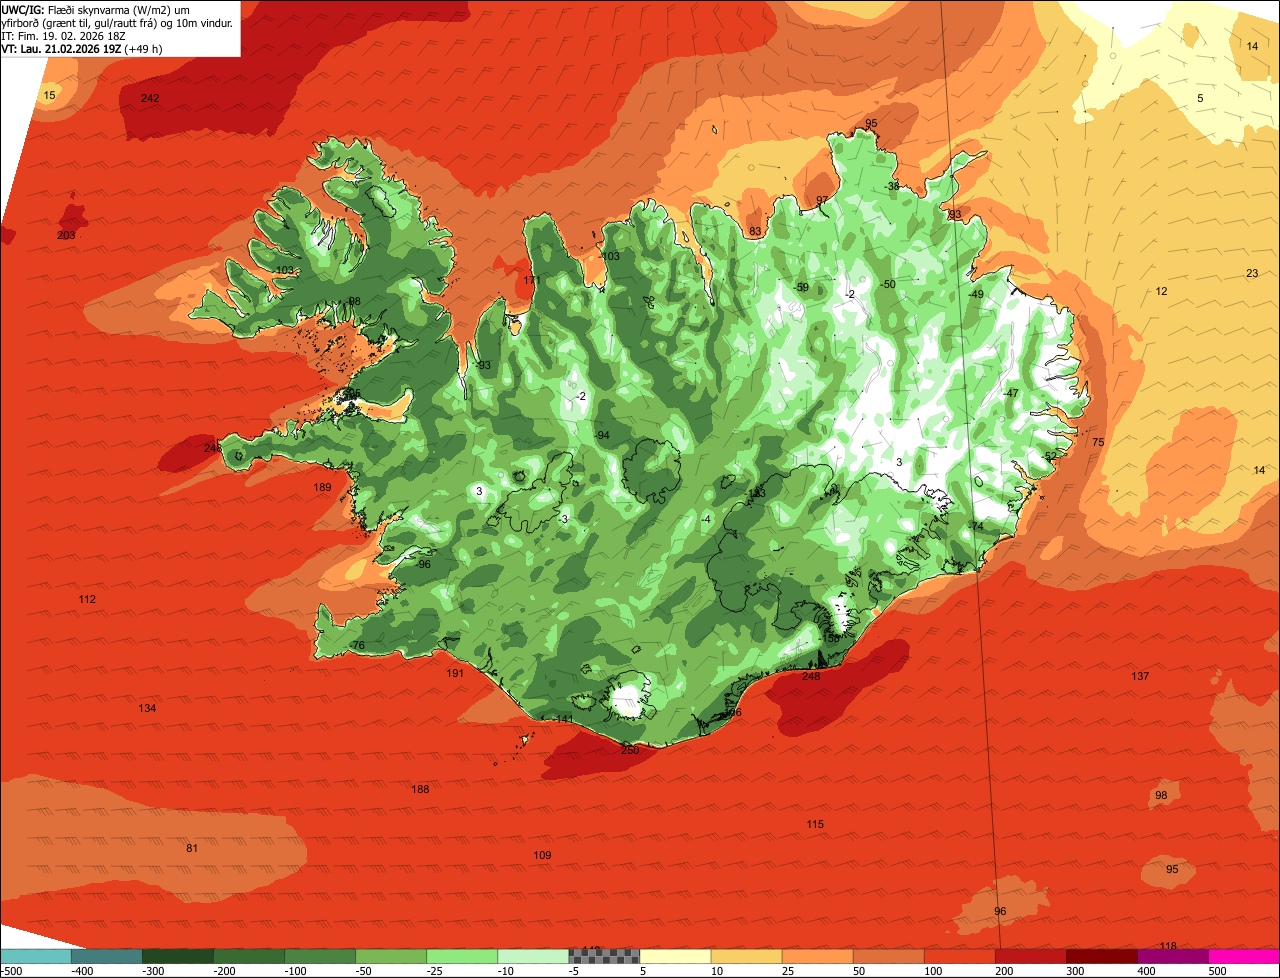Click the legend label -300
Image resolution: width=1280 pixels, height=978 pixels.
click(153, 970)
